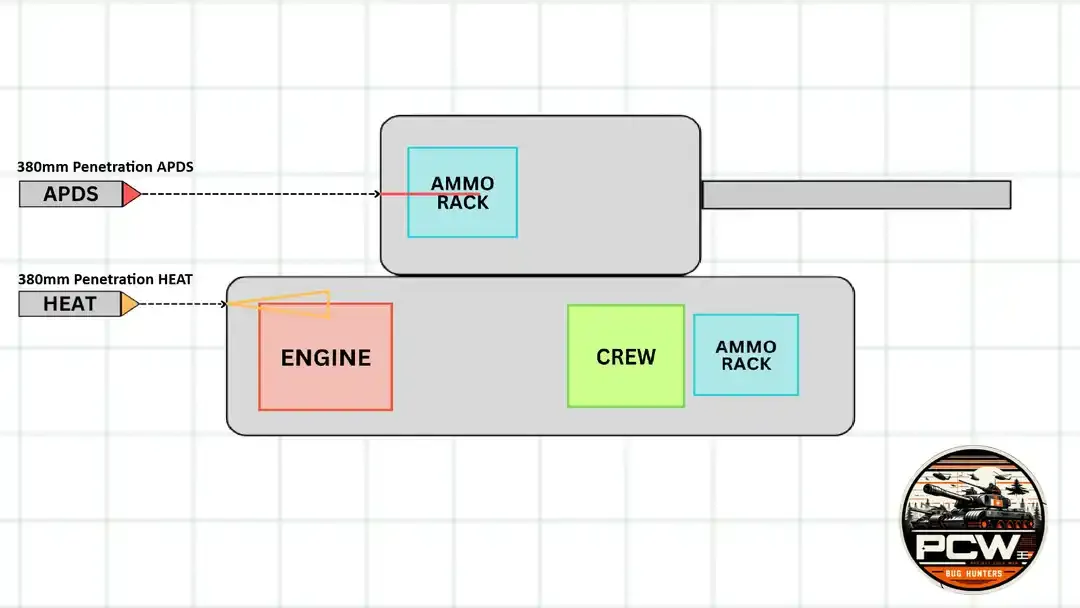Click the 380mm Penetration APDS caption
The image size is (1080, 608).
click(105, 167)
